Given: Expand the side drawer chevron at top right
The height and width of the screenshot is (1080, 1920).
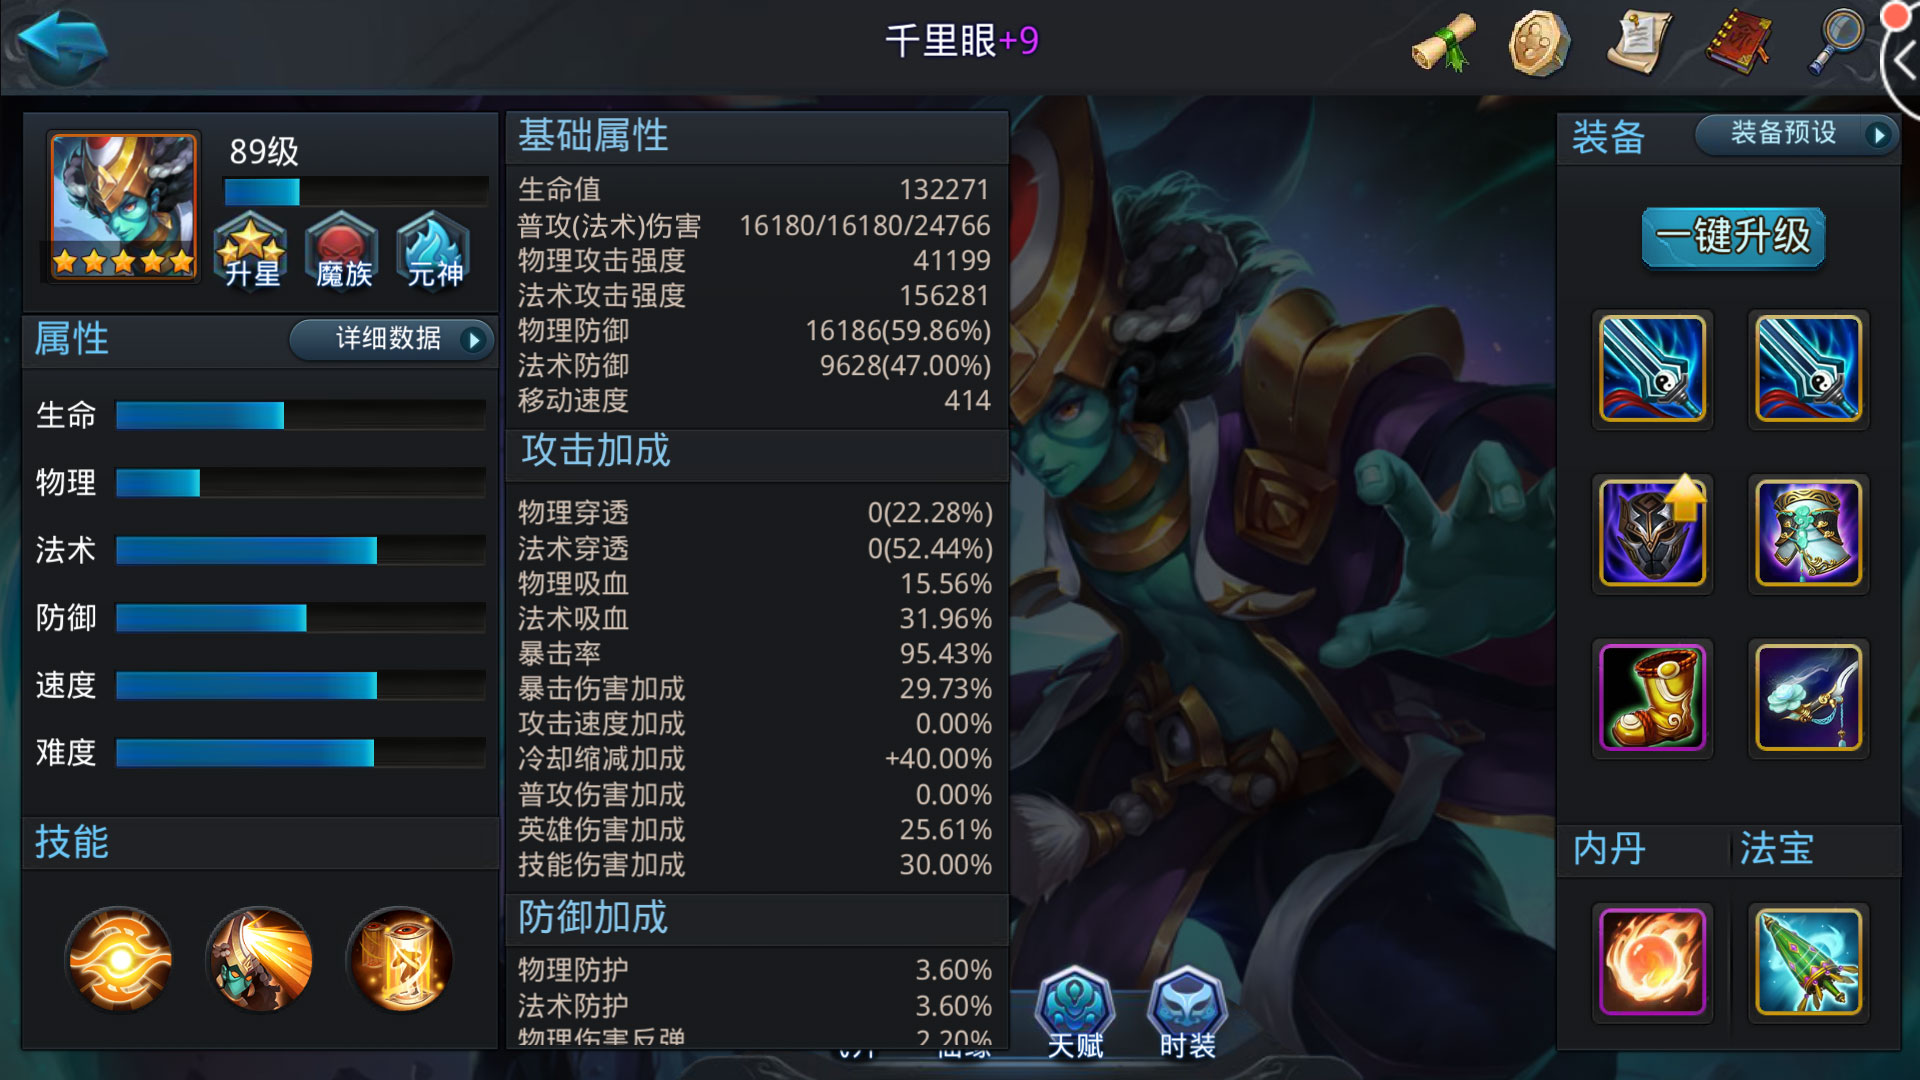Looking at the screenshot, I should 1903,62.
